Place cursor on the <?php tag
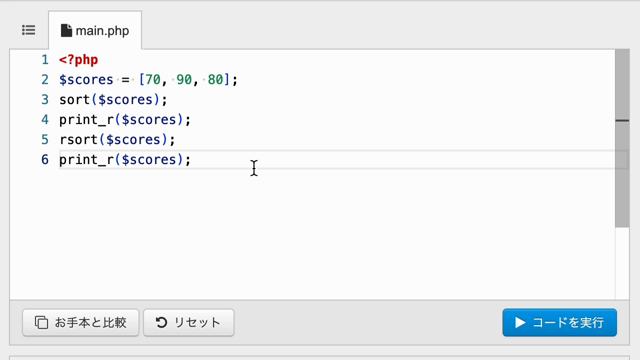640x360 pixels. (78, 60)
